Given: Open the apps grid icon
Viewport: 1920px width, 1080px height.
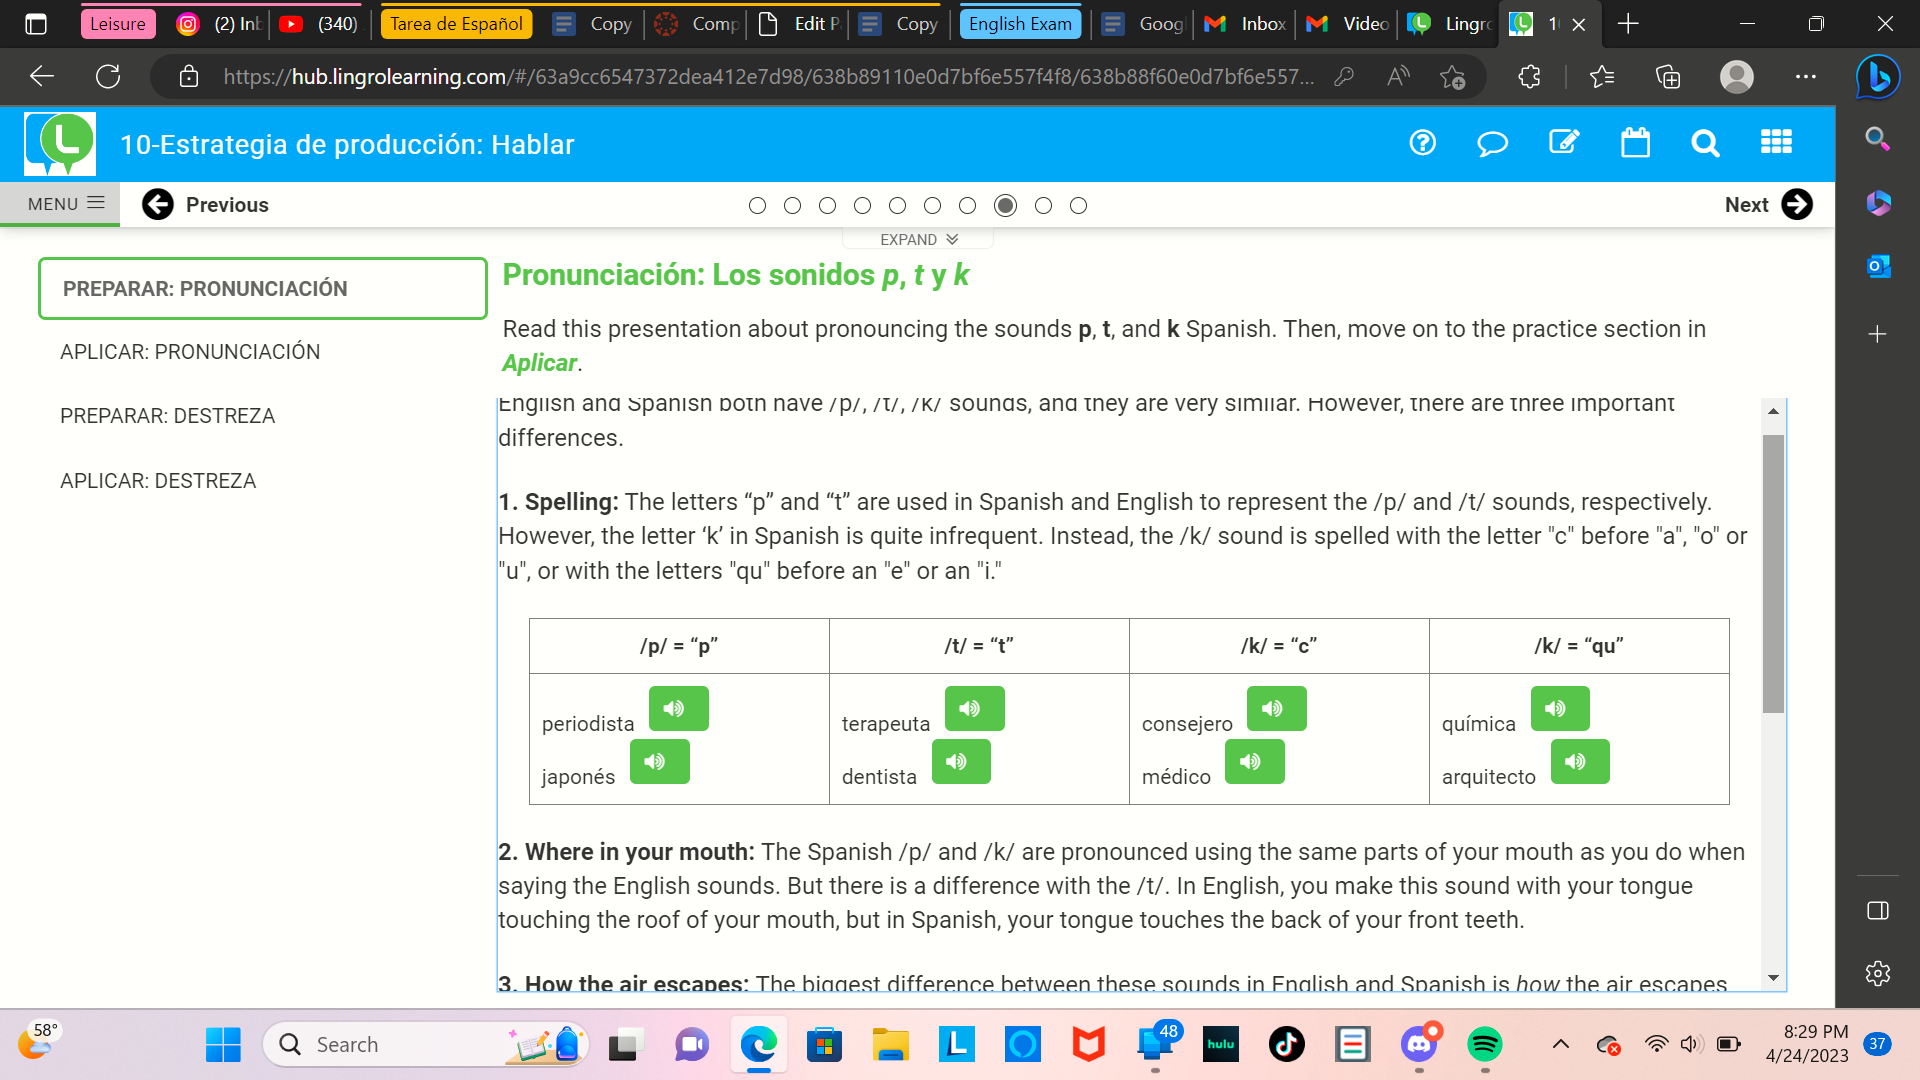Looking at the screenshot, I should (x=1776, y=143).
